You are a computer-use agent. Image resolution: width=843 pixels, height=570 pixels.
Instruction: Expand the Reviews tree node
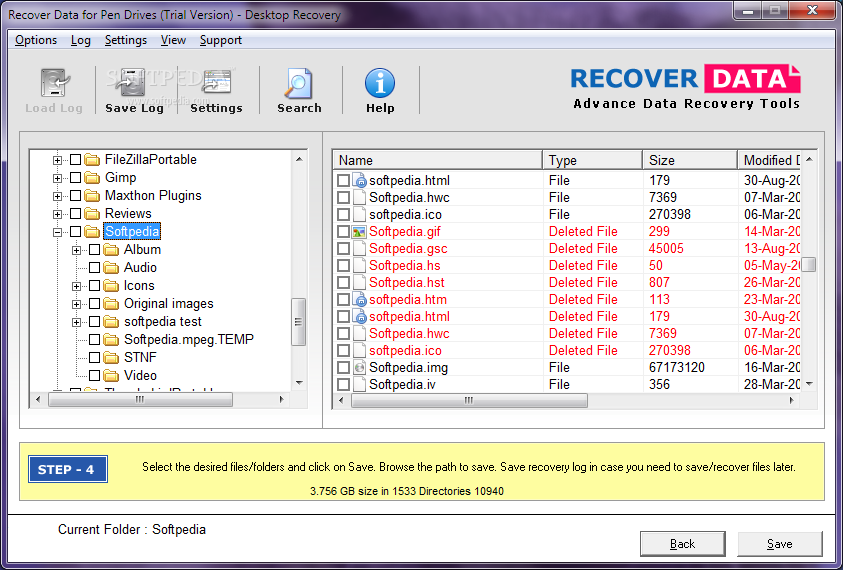click(58, 214)
